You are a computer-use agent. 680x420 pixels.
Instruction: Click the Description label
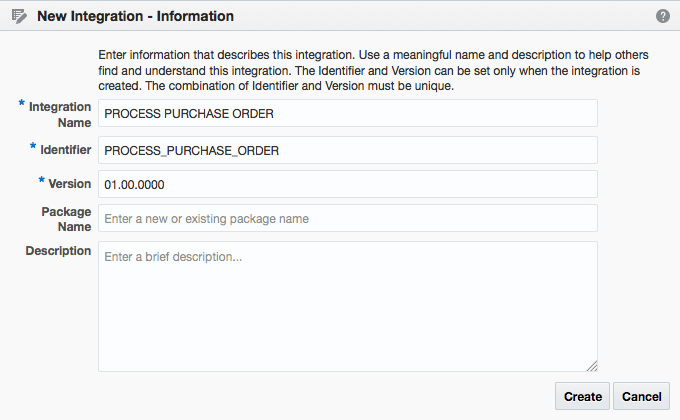58,251
